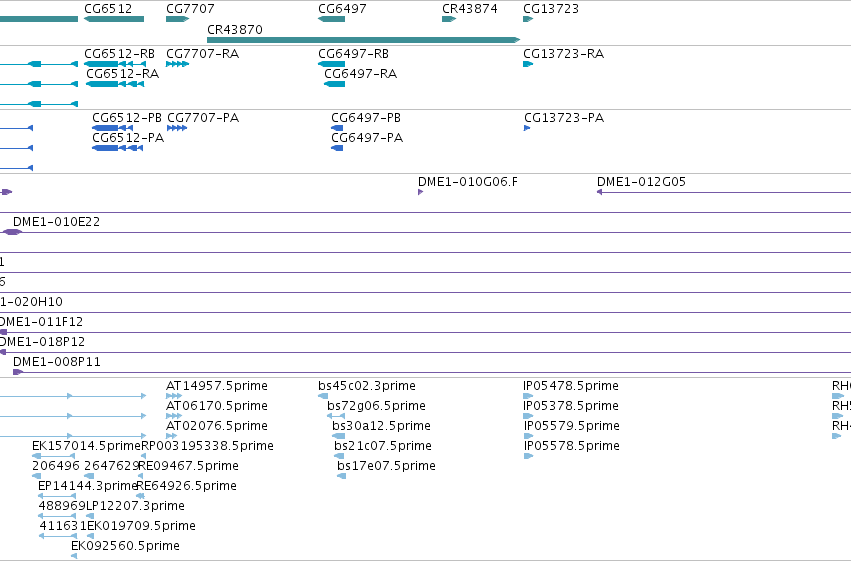Click the DME1-010G06.F marker arrow
851x561 pixels.
click(x=421, y=192)
